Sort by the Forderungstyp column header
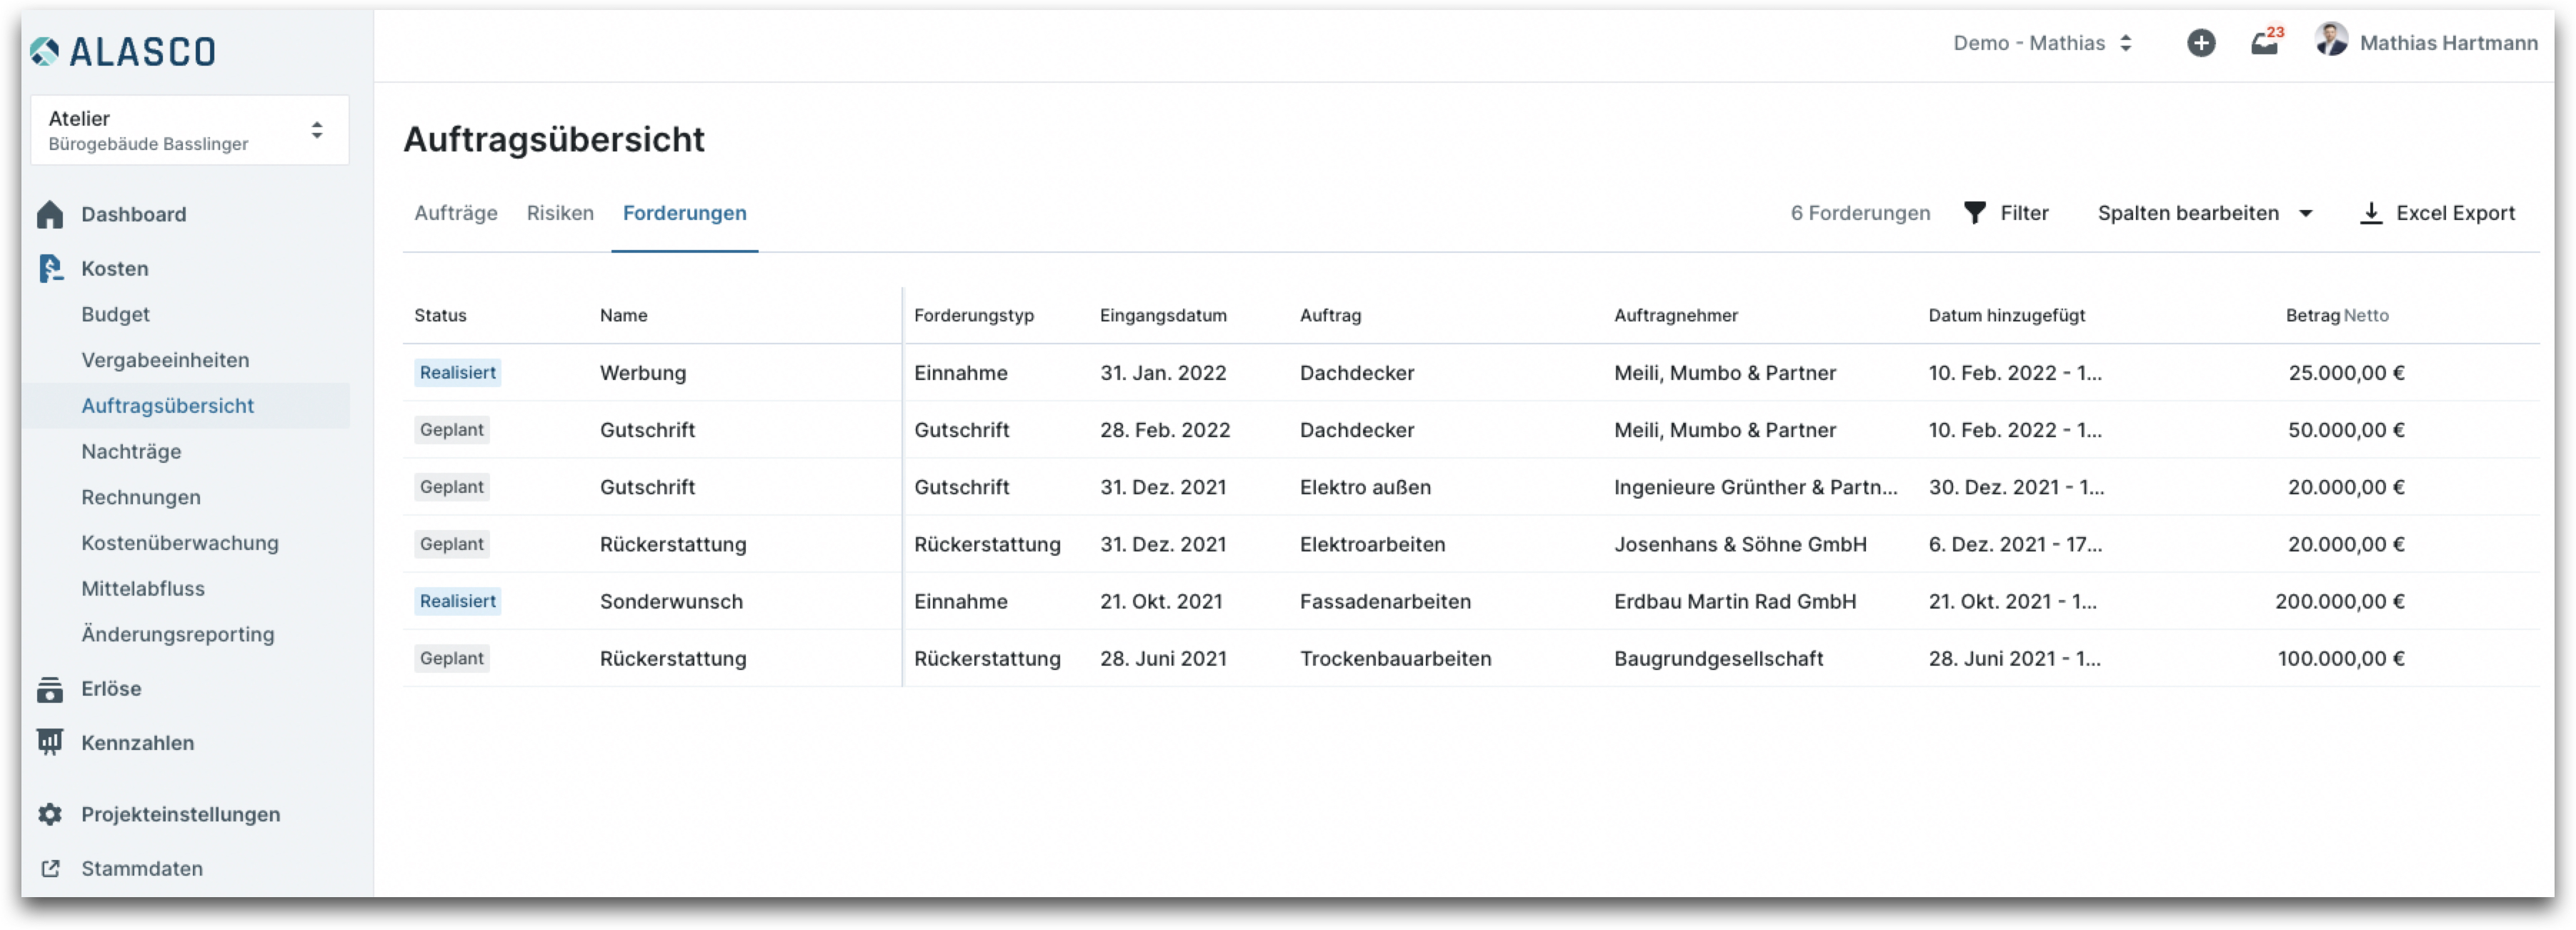Screen dimensions: 2576x930 click(x=974, y=315)
